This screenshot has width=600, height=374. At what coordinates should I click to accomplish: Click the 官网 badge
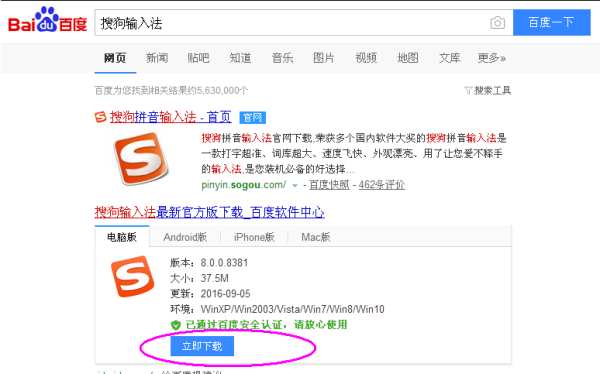(x=253, y=118)
